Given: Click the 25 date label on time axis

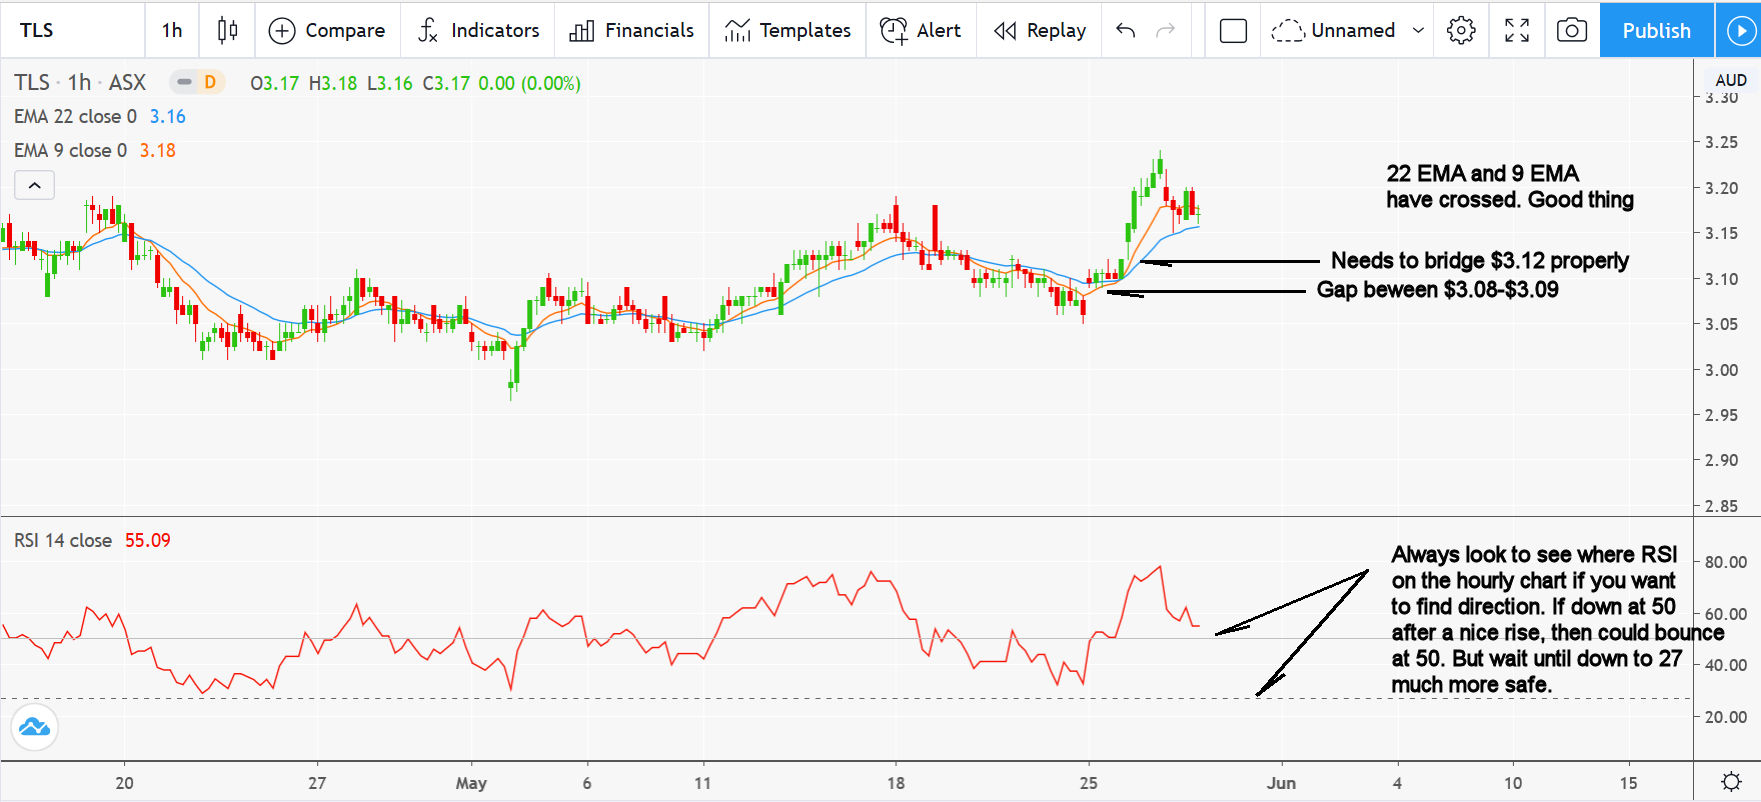Looking at the screenshot, I should point(1088,783).
